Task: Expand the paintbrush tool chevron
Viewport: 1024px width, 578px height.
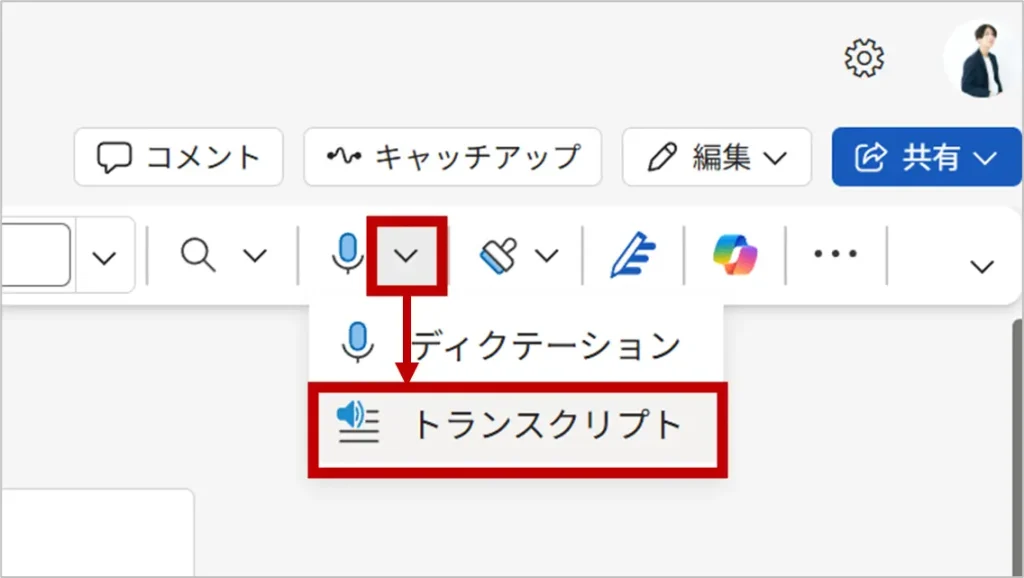Action: [x=547, y=255]
